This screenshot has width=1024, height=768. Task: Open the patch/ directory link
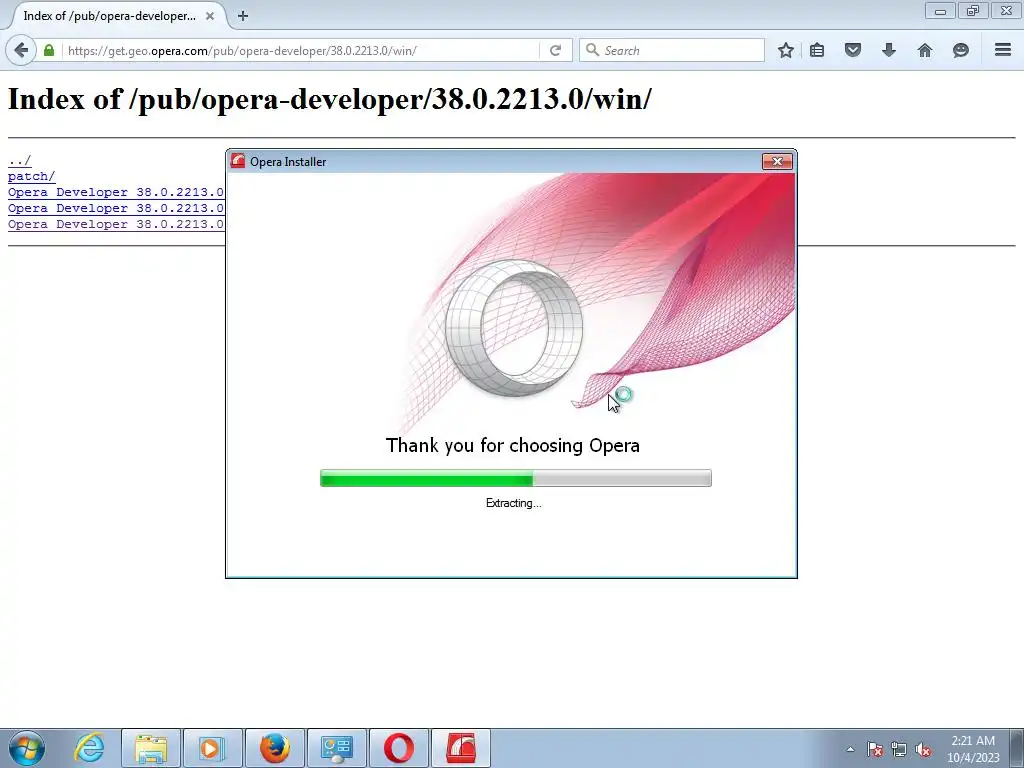click(x=31, y=176)
